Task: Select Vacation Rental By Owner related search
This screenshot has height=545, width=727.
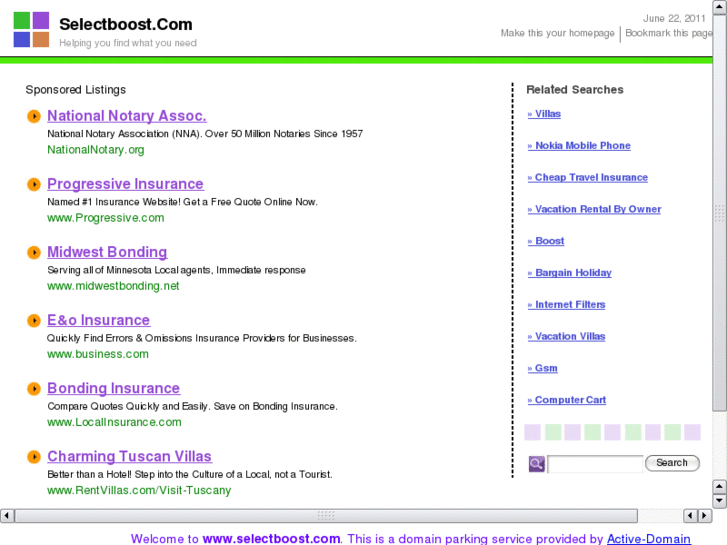Action: coord(594,209)
